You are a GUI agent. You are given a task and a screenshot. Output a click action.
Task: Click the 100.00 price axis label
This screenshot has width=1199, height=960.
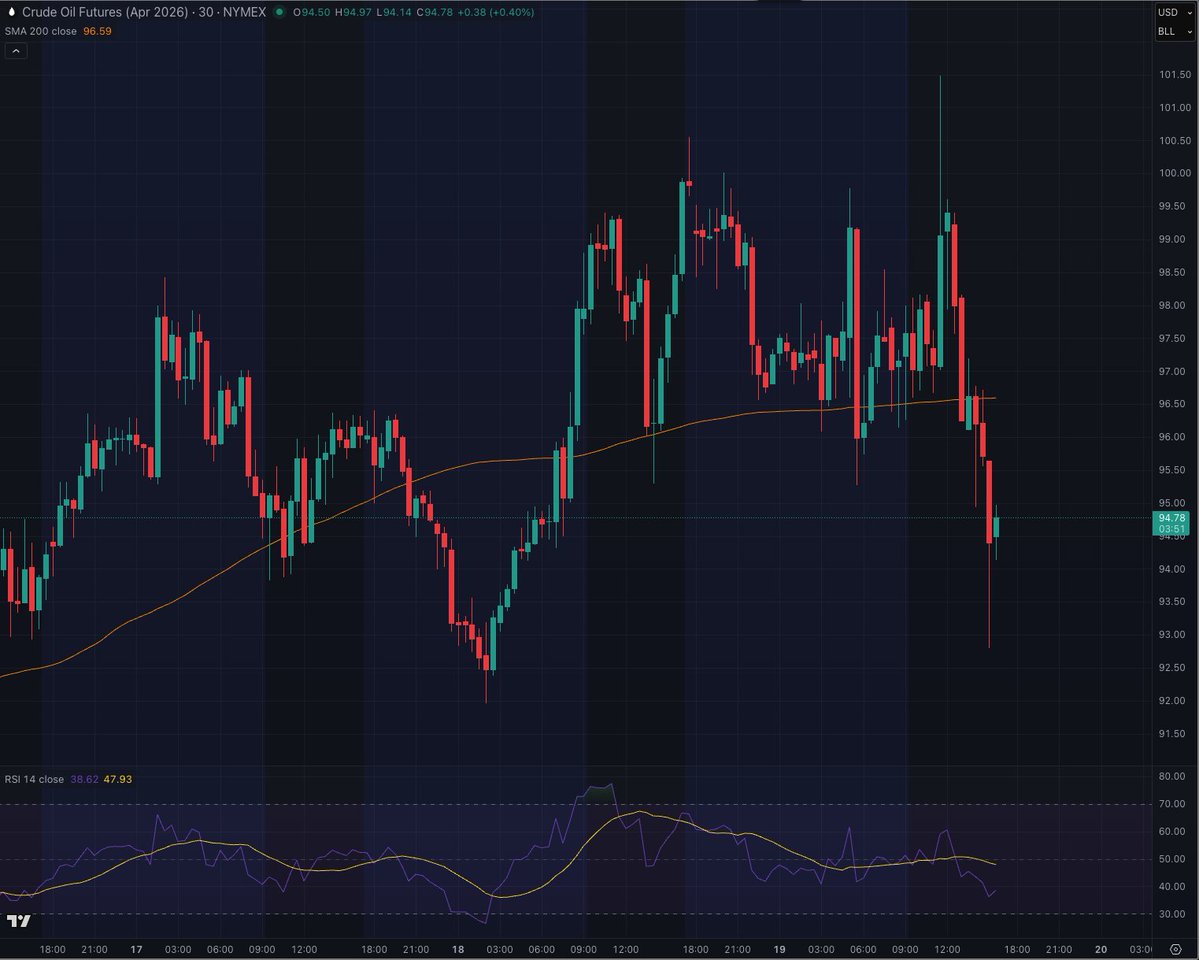pyautogui.click(x=1175, y=174)
